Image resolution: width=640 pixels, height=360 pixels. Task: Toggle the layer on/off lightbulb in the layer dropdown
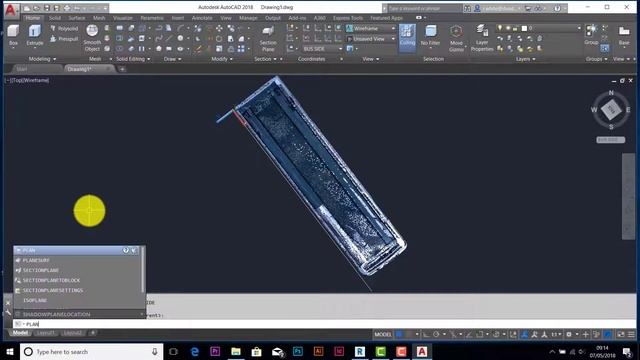coord(500,28)
